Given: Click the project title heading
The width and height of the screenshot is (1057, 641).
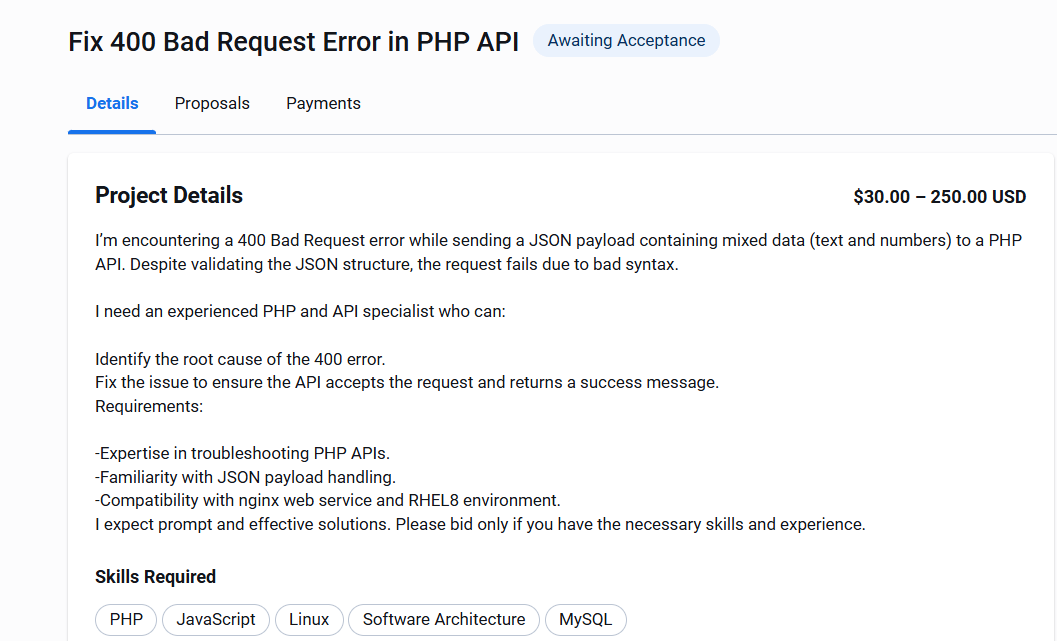Looking at the screenshot, I should [x=293, y=43].
